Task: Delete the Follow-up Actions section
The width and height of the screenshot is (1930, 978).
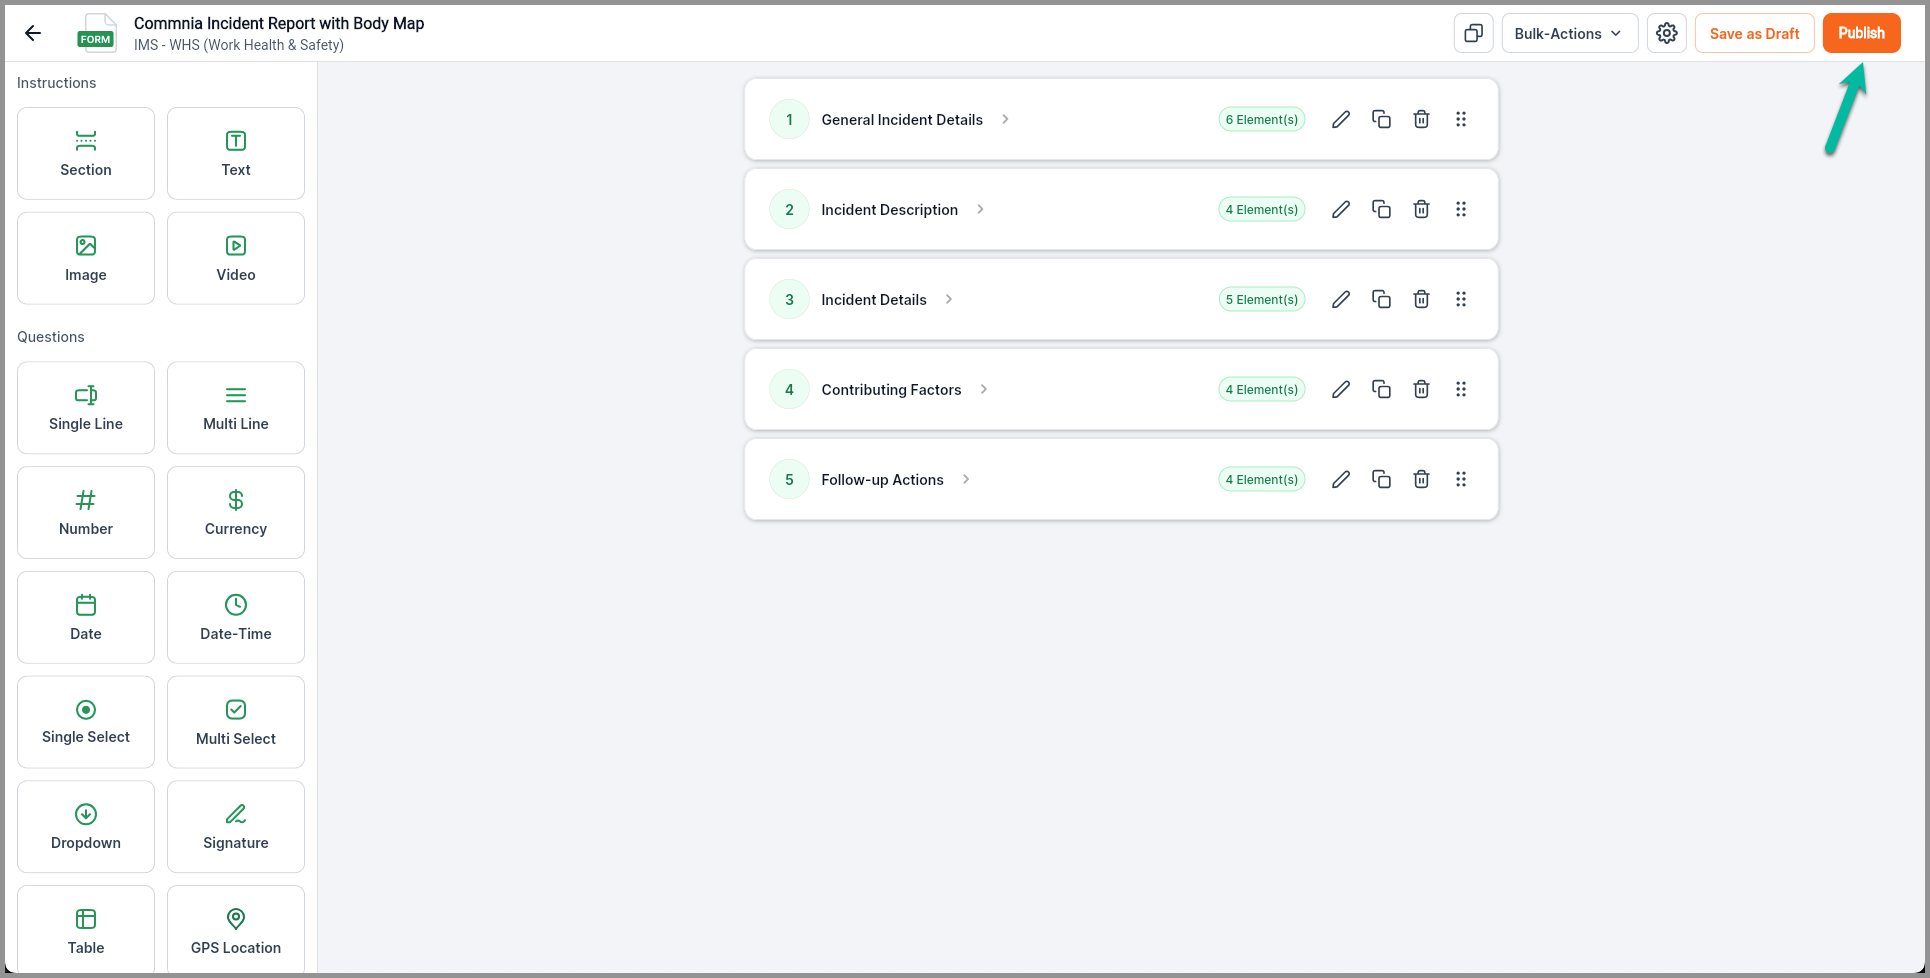Action: pyautogui.click(x=1421, y=480)
